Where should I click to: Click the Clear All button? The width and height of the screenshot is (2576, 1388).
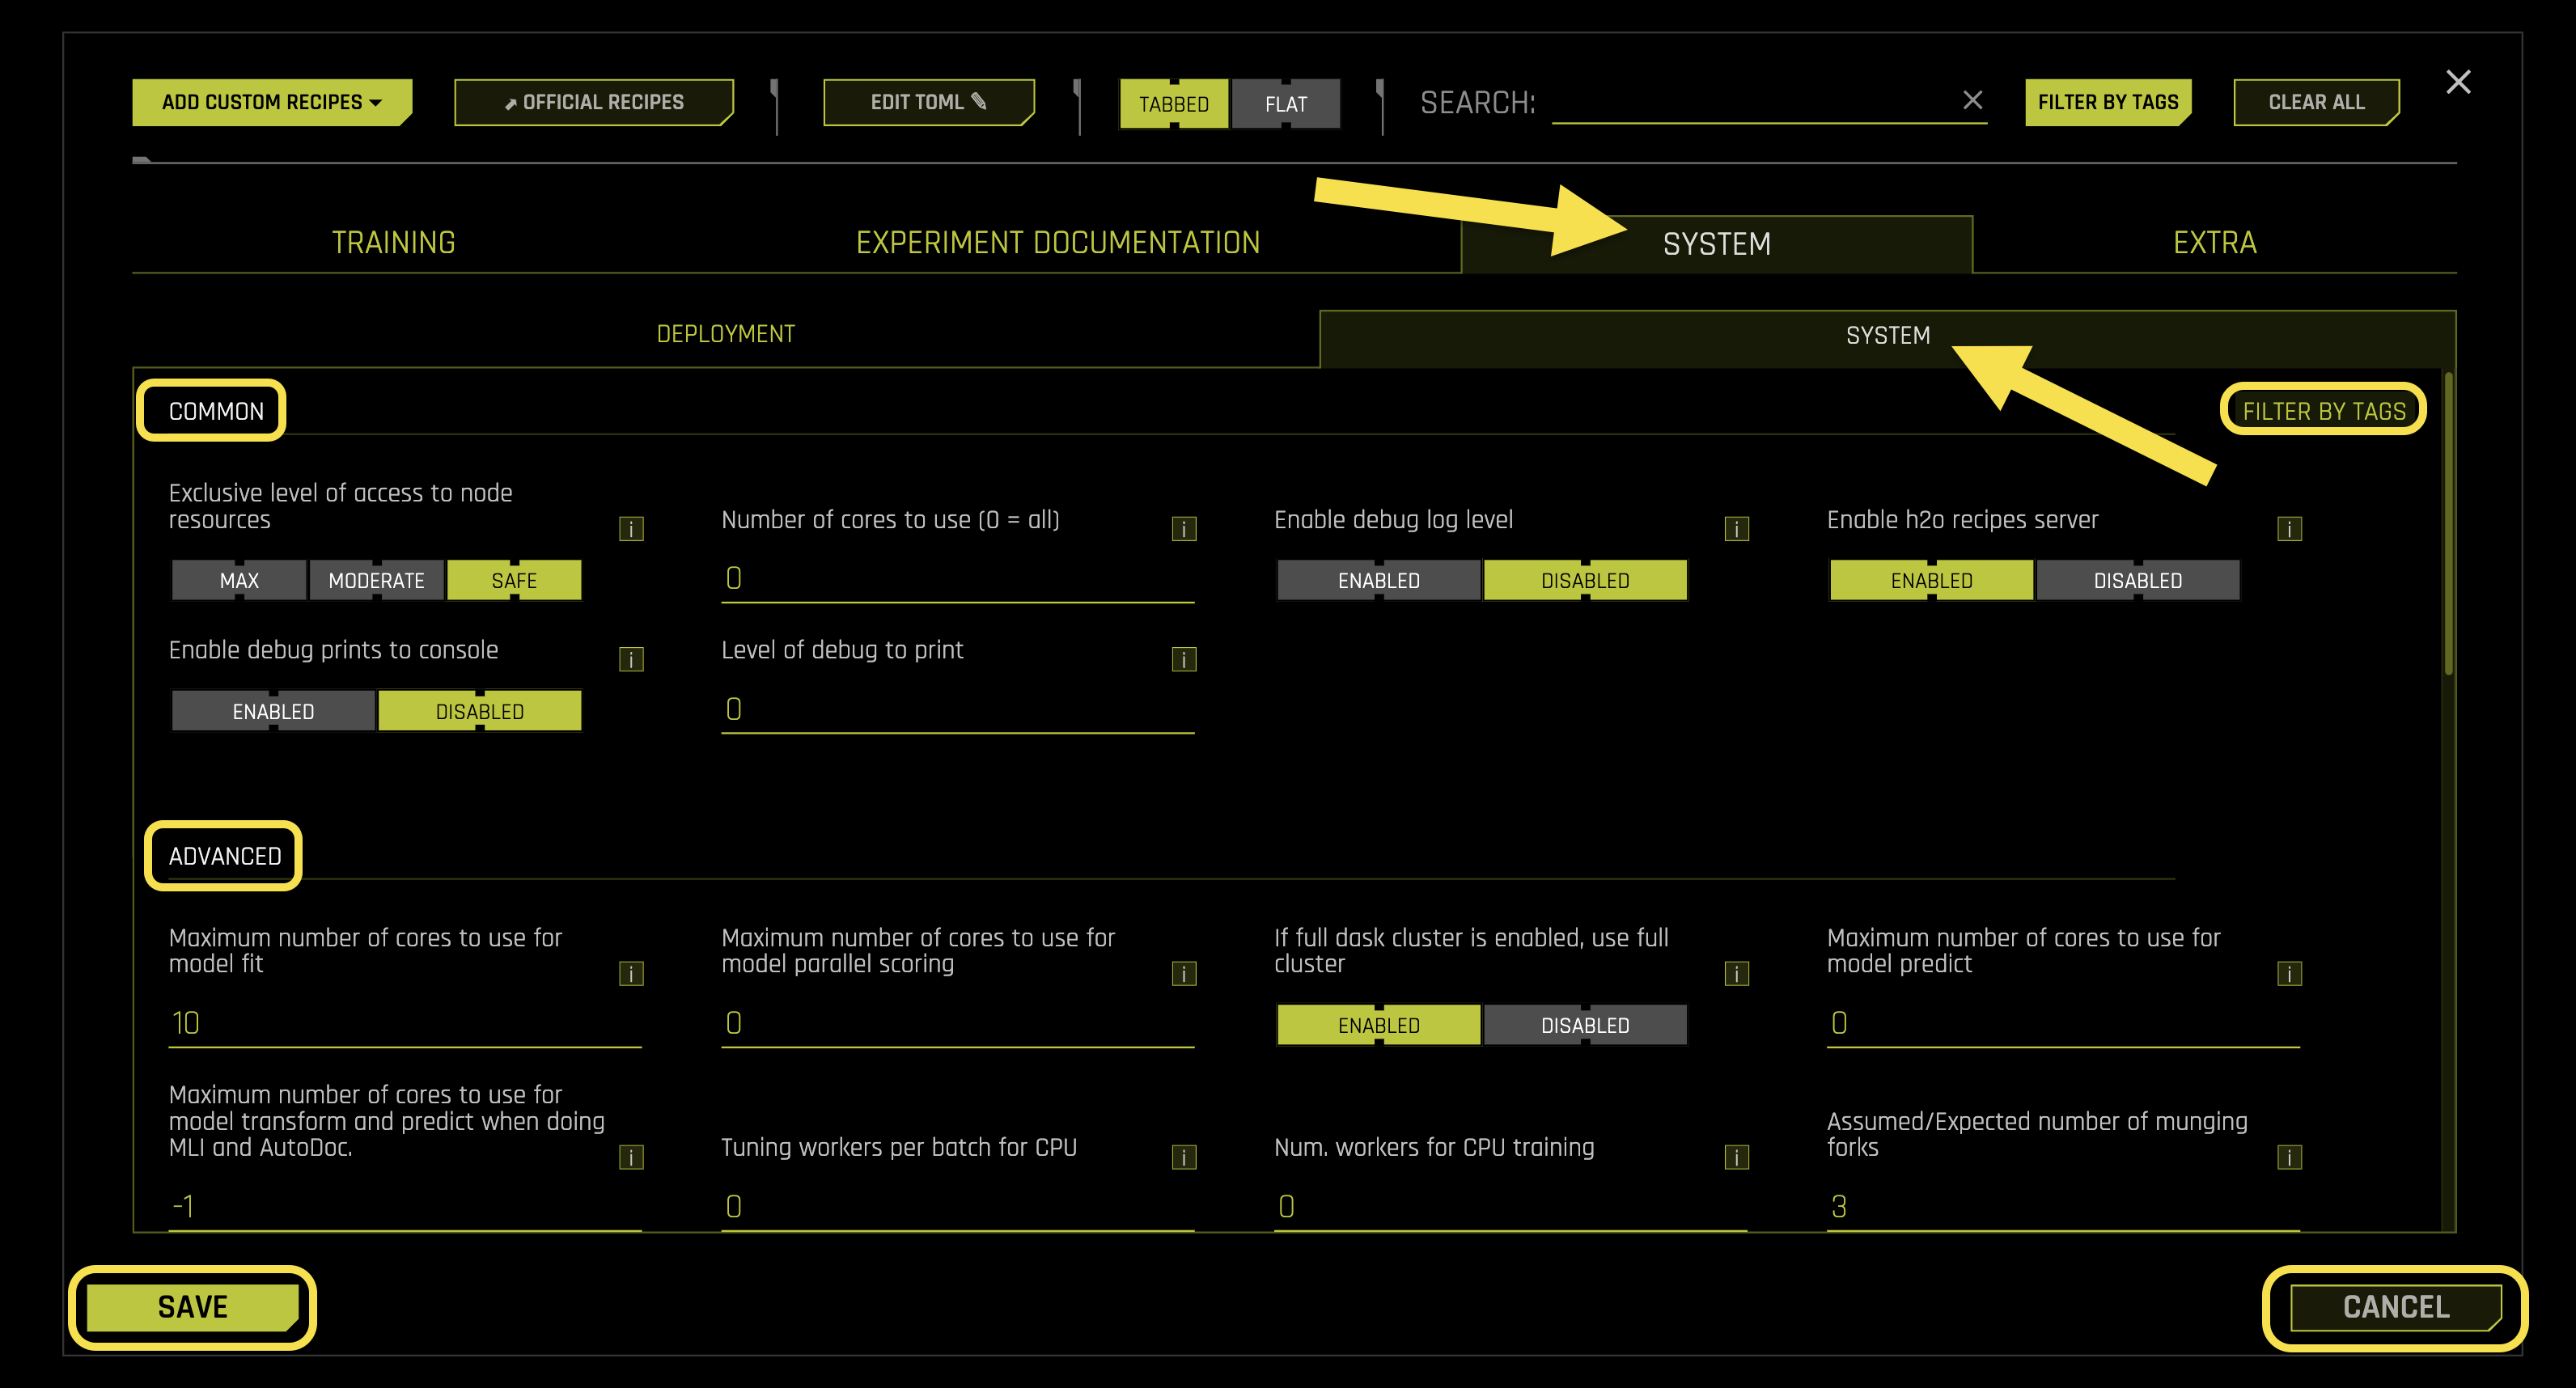click(x=2316, y=101)
